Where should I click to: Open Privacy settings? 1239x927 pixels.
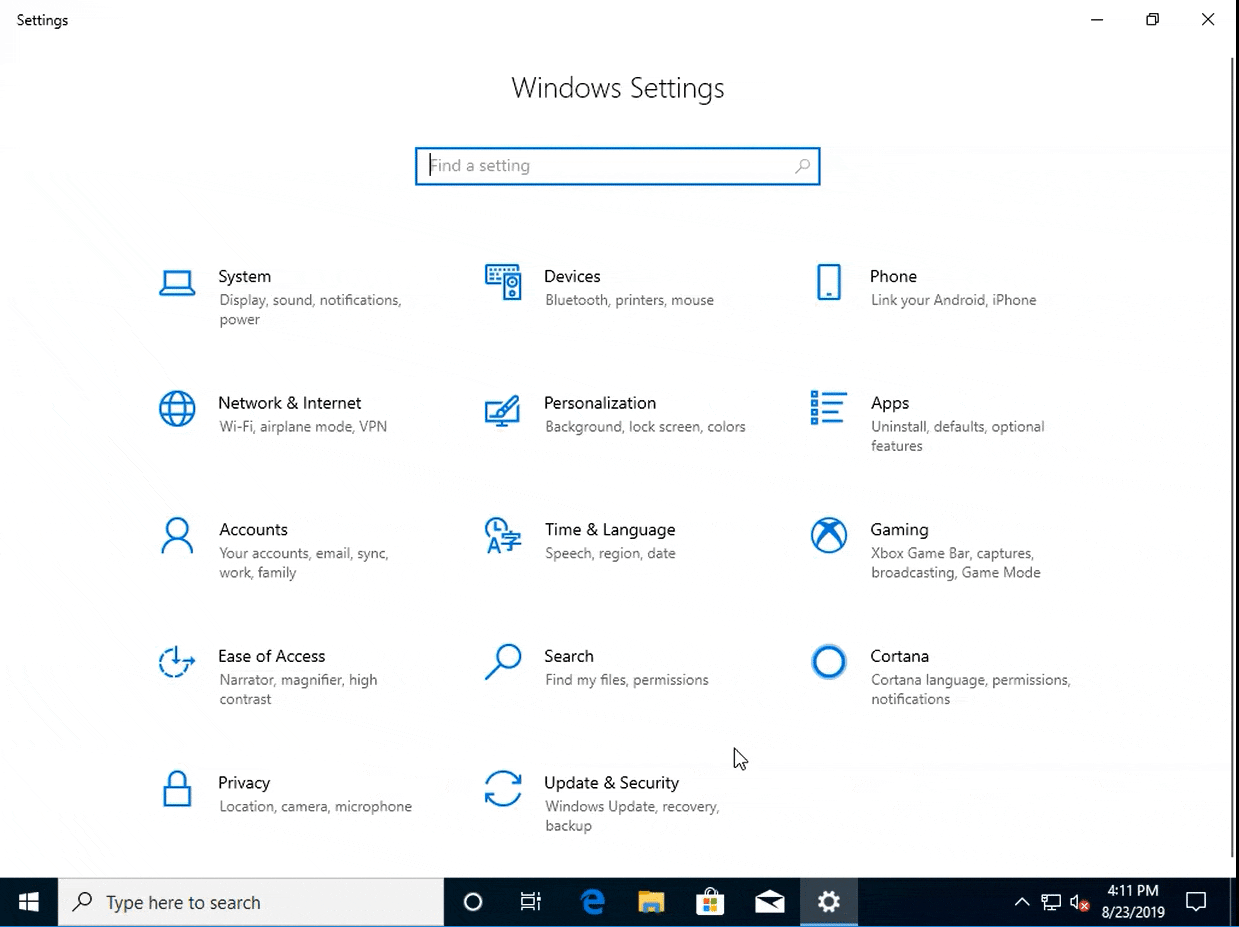coord(244,783)
